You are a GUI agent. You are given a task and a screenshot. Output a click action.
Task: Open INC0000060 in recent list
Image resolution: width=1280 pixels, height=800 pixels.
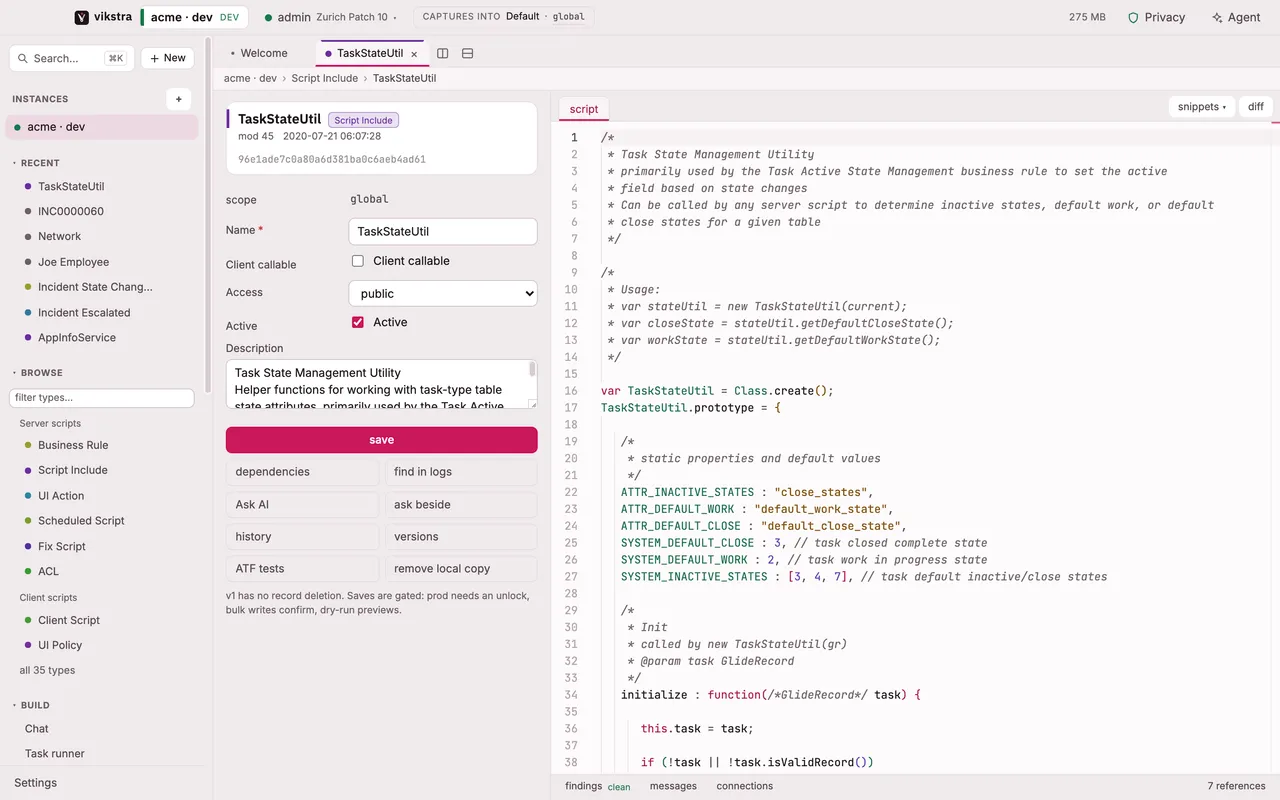[71, 211]
